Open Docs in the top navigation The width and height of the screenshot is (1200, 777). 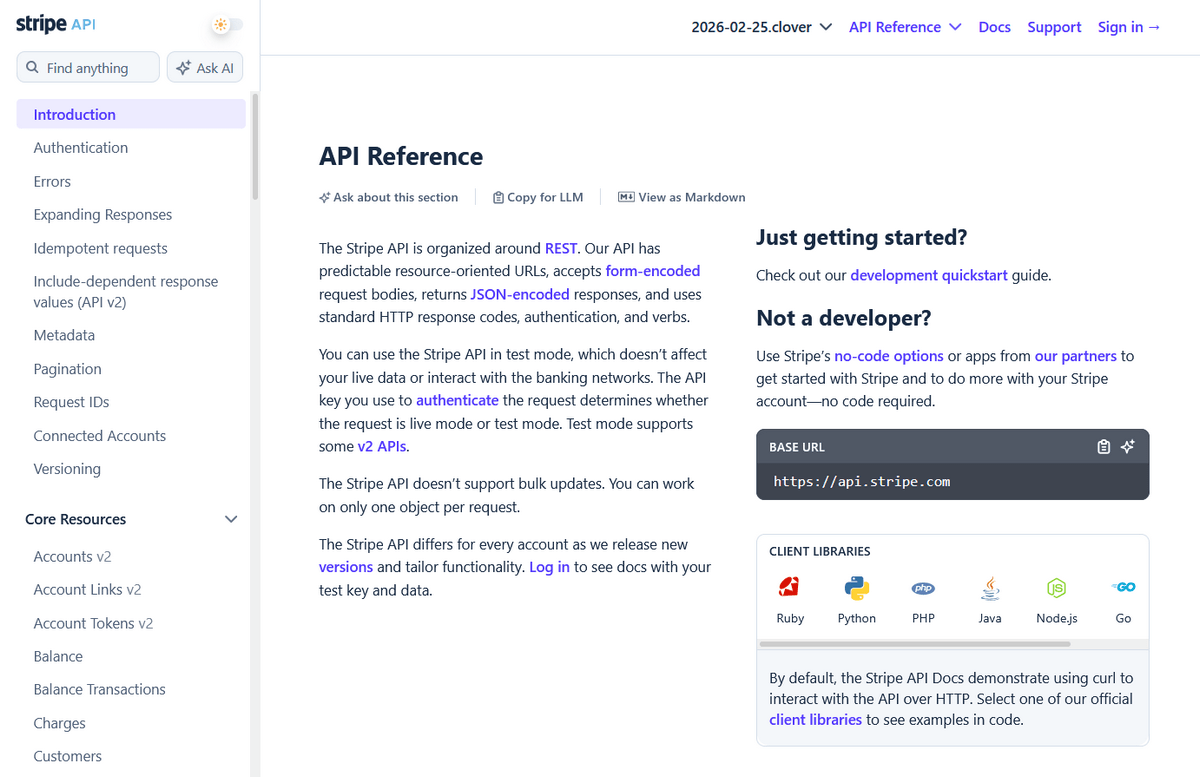pyautogui.click(x=994, y=27)
